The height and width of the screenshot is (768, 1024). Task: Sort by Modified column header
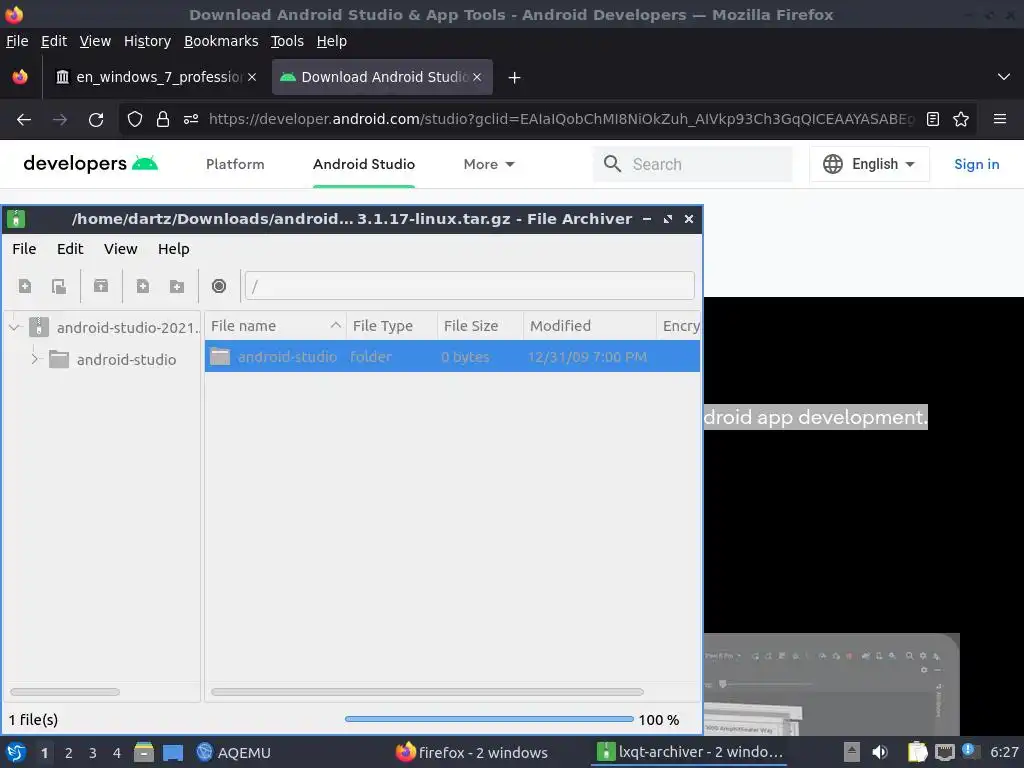590,326
